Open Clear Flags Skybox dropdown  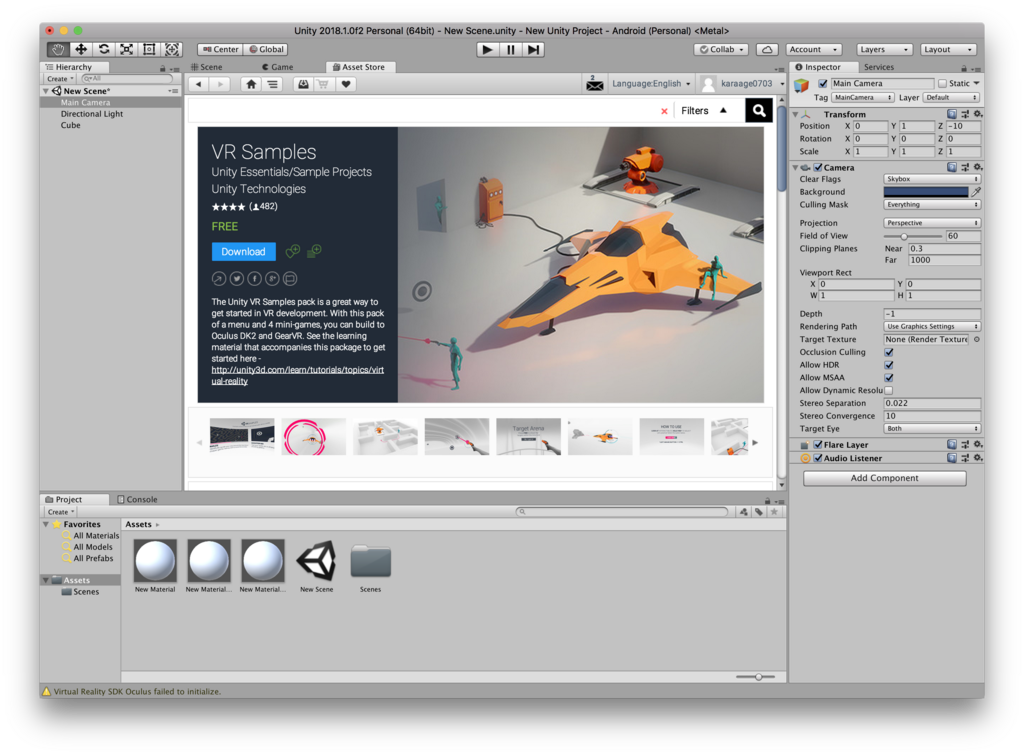(x=932, y=179)
